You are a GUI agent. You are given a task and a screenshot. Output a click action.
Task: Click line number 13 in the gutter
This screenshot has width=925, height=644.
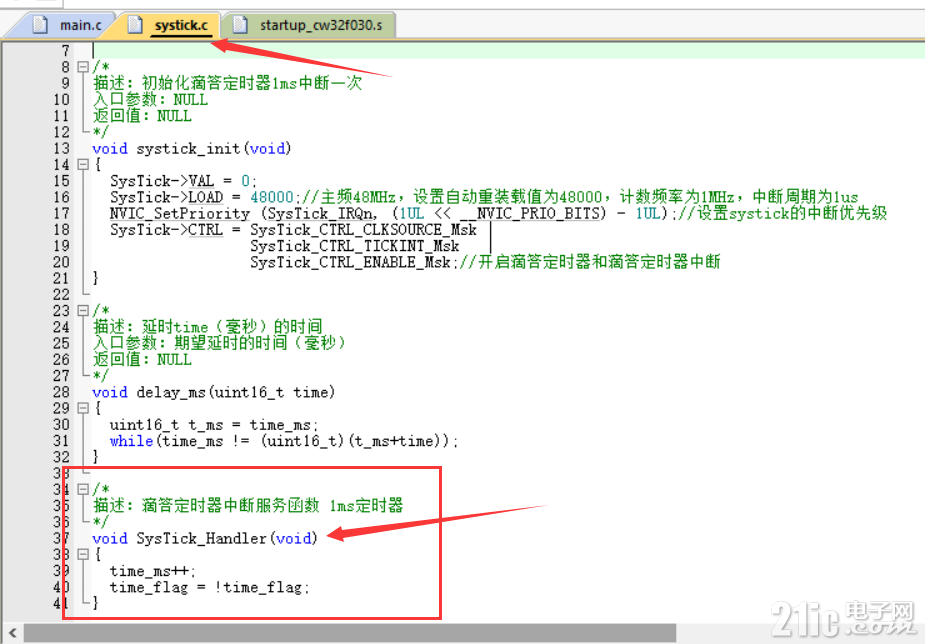[61, 149]
